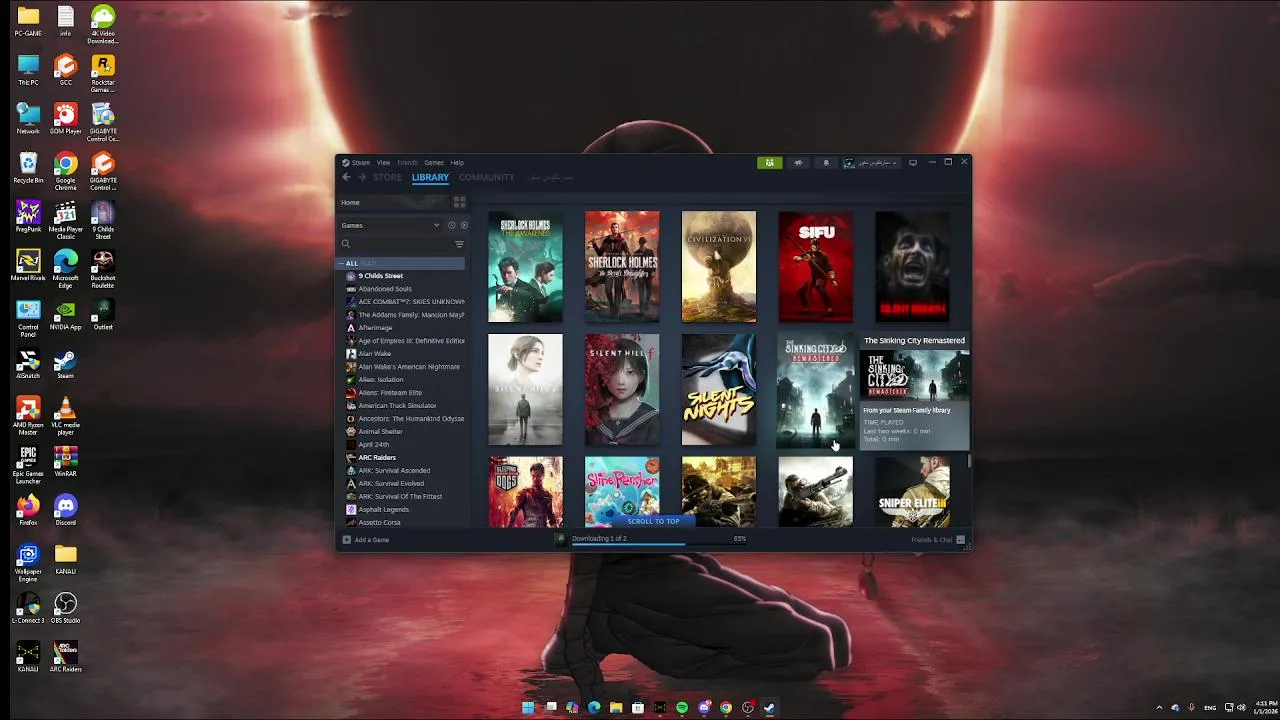The height and width of the screenshot is (720, 1280).
Task: Open the green Friends button in Steam header
Action: pos(769,162)
